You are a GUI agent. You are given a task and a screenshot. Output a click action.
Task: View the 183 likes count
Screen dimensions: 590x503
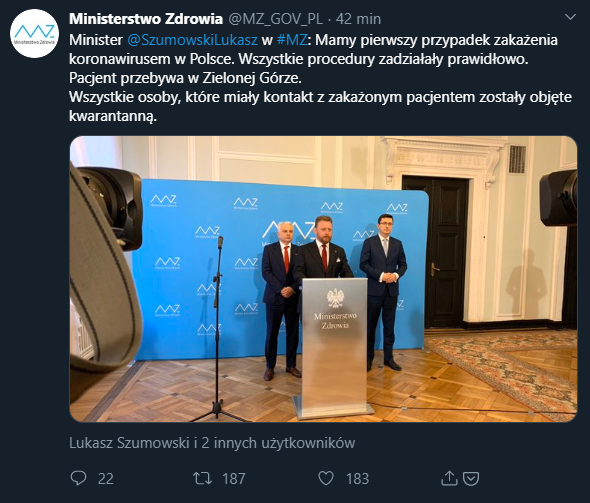[x=357, y=479]
